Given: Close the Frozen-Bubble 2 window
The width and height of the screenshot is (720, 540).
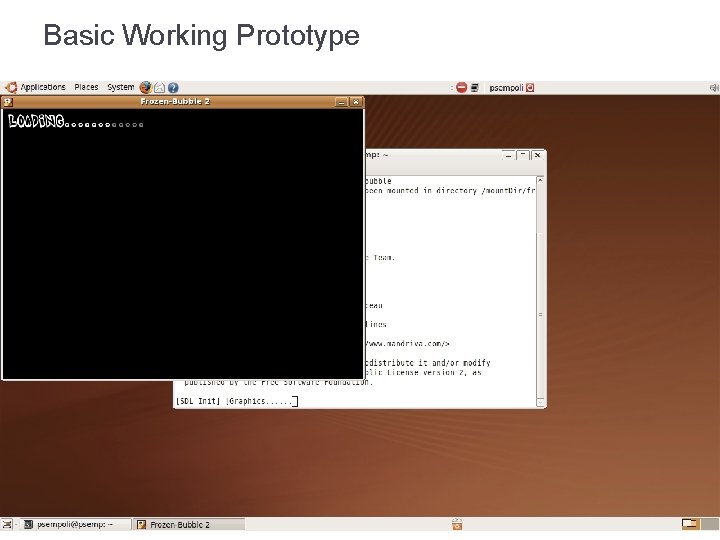Looking at the screenshot, I should (355, 102).
